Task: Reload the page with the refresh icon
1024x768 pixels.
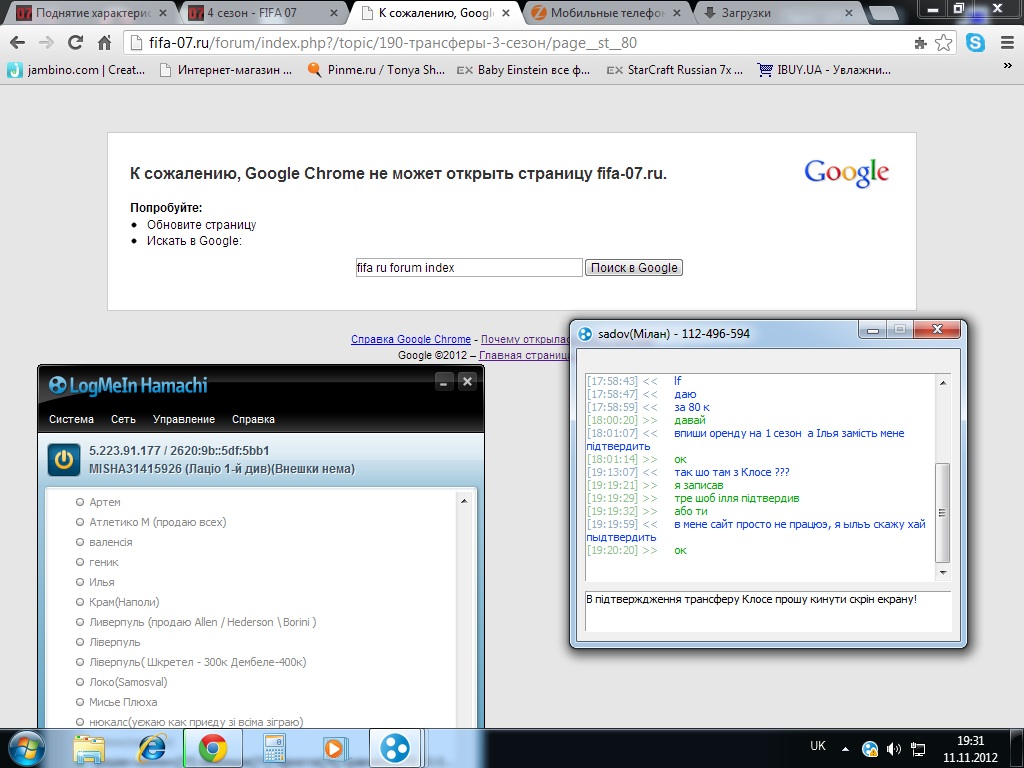Action: tap(76, 43)
